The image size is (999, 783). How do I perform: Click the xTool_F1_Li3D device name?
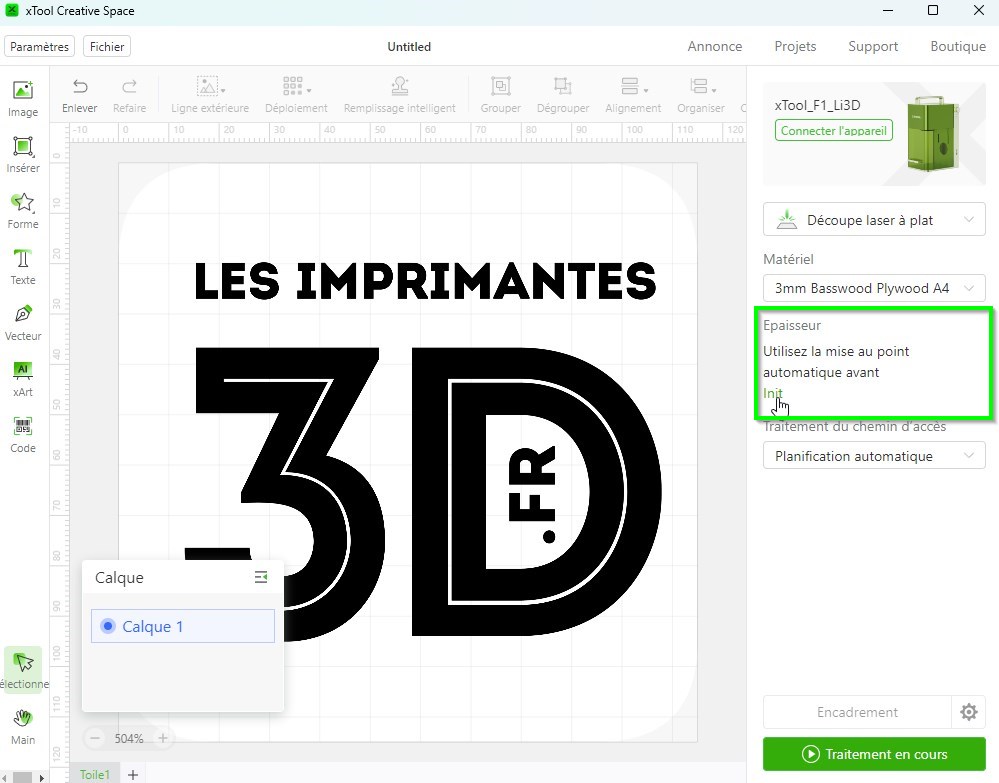[817, 105]
